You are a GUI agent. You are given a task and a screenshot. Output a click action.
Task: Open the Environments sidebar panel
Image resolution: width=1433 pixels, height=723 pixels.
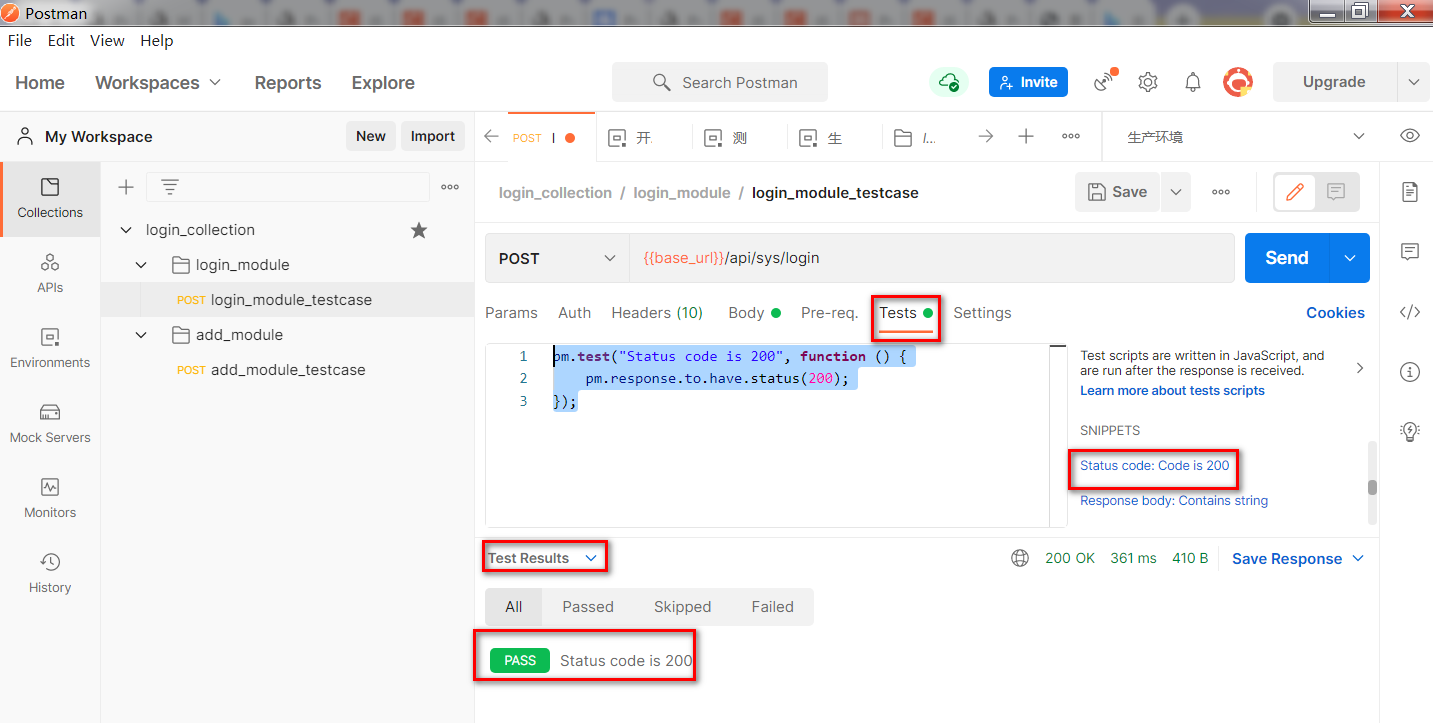pyautogui.click(x=50, y=348)
